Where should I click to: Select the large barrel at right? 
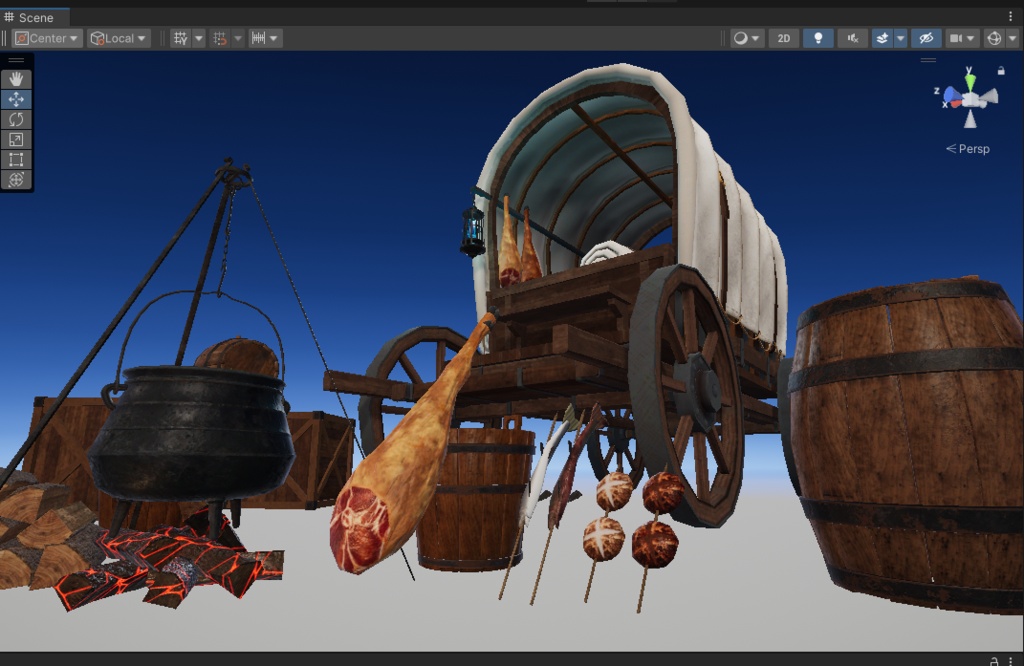coord(906,444)
